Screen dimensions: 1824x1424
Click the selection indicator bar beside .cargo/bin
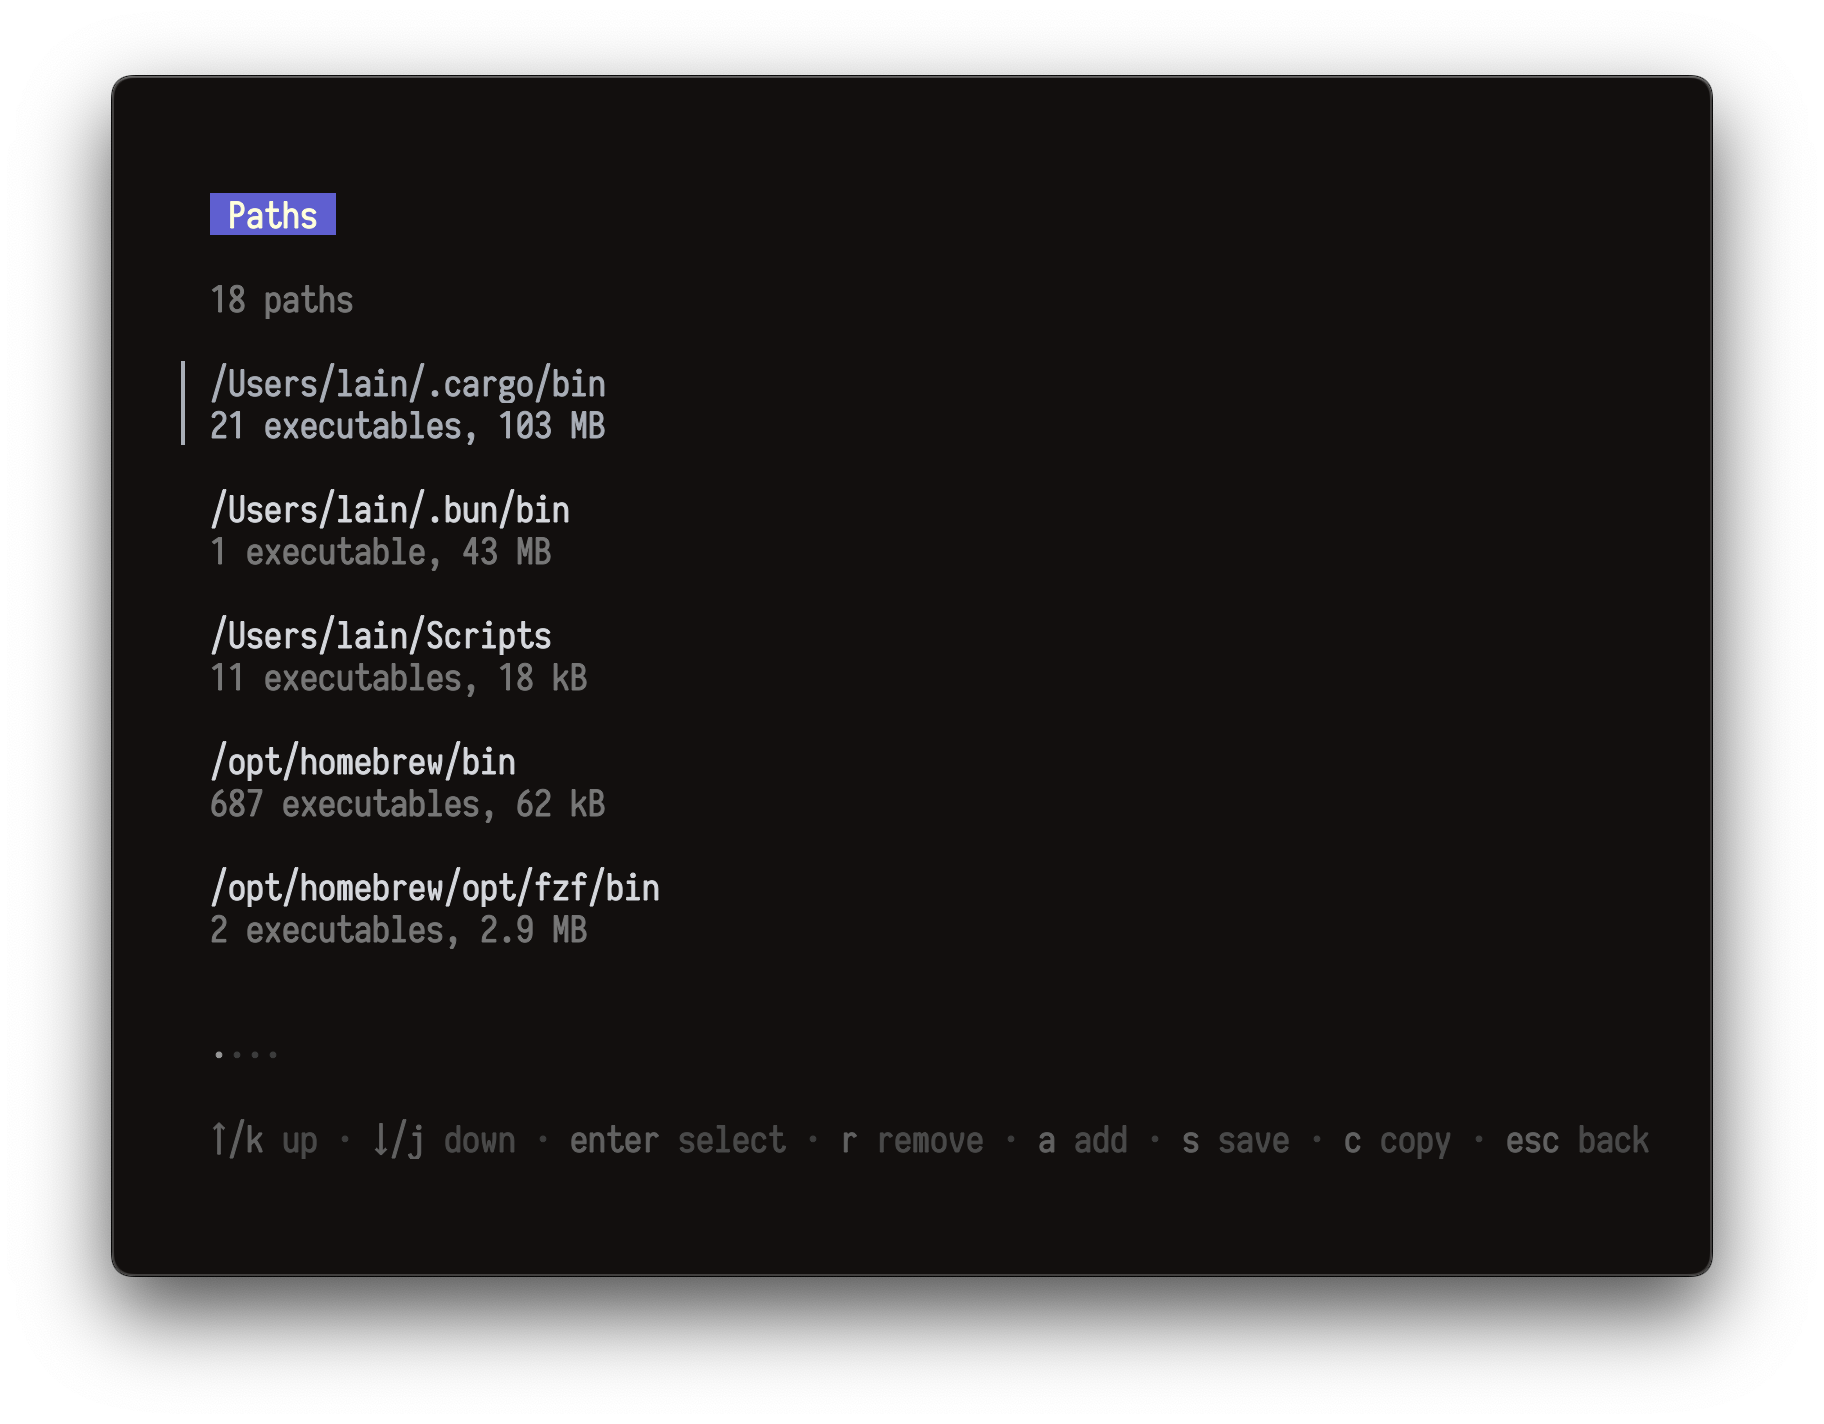pyautogui.click(x=184, y=404)
